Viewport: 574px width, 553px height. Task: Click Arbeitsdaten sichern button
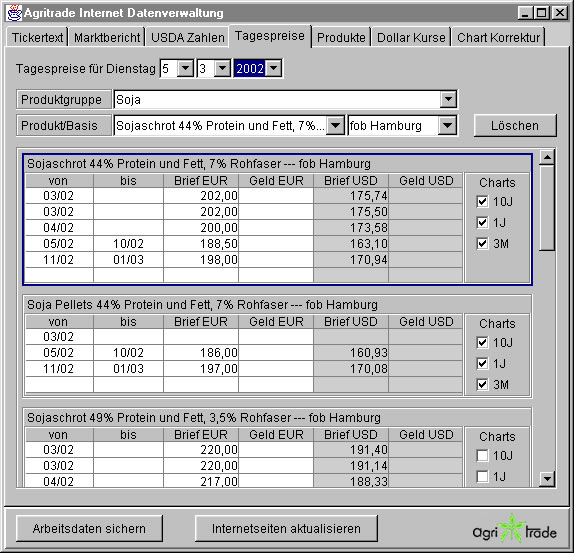pyautogui.click(x=89, y=528)
